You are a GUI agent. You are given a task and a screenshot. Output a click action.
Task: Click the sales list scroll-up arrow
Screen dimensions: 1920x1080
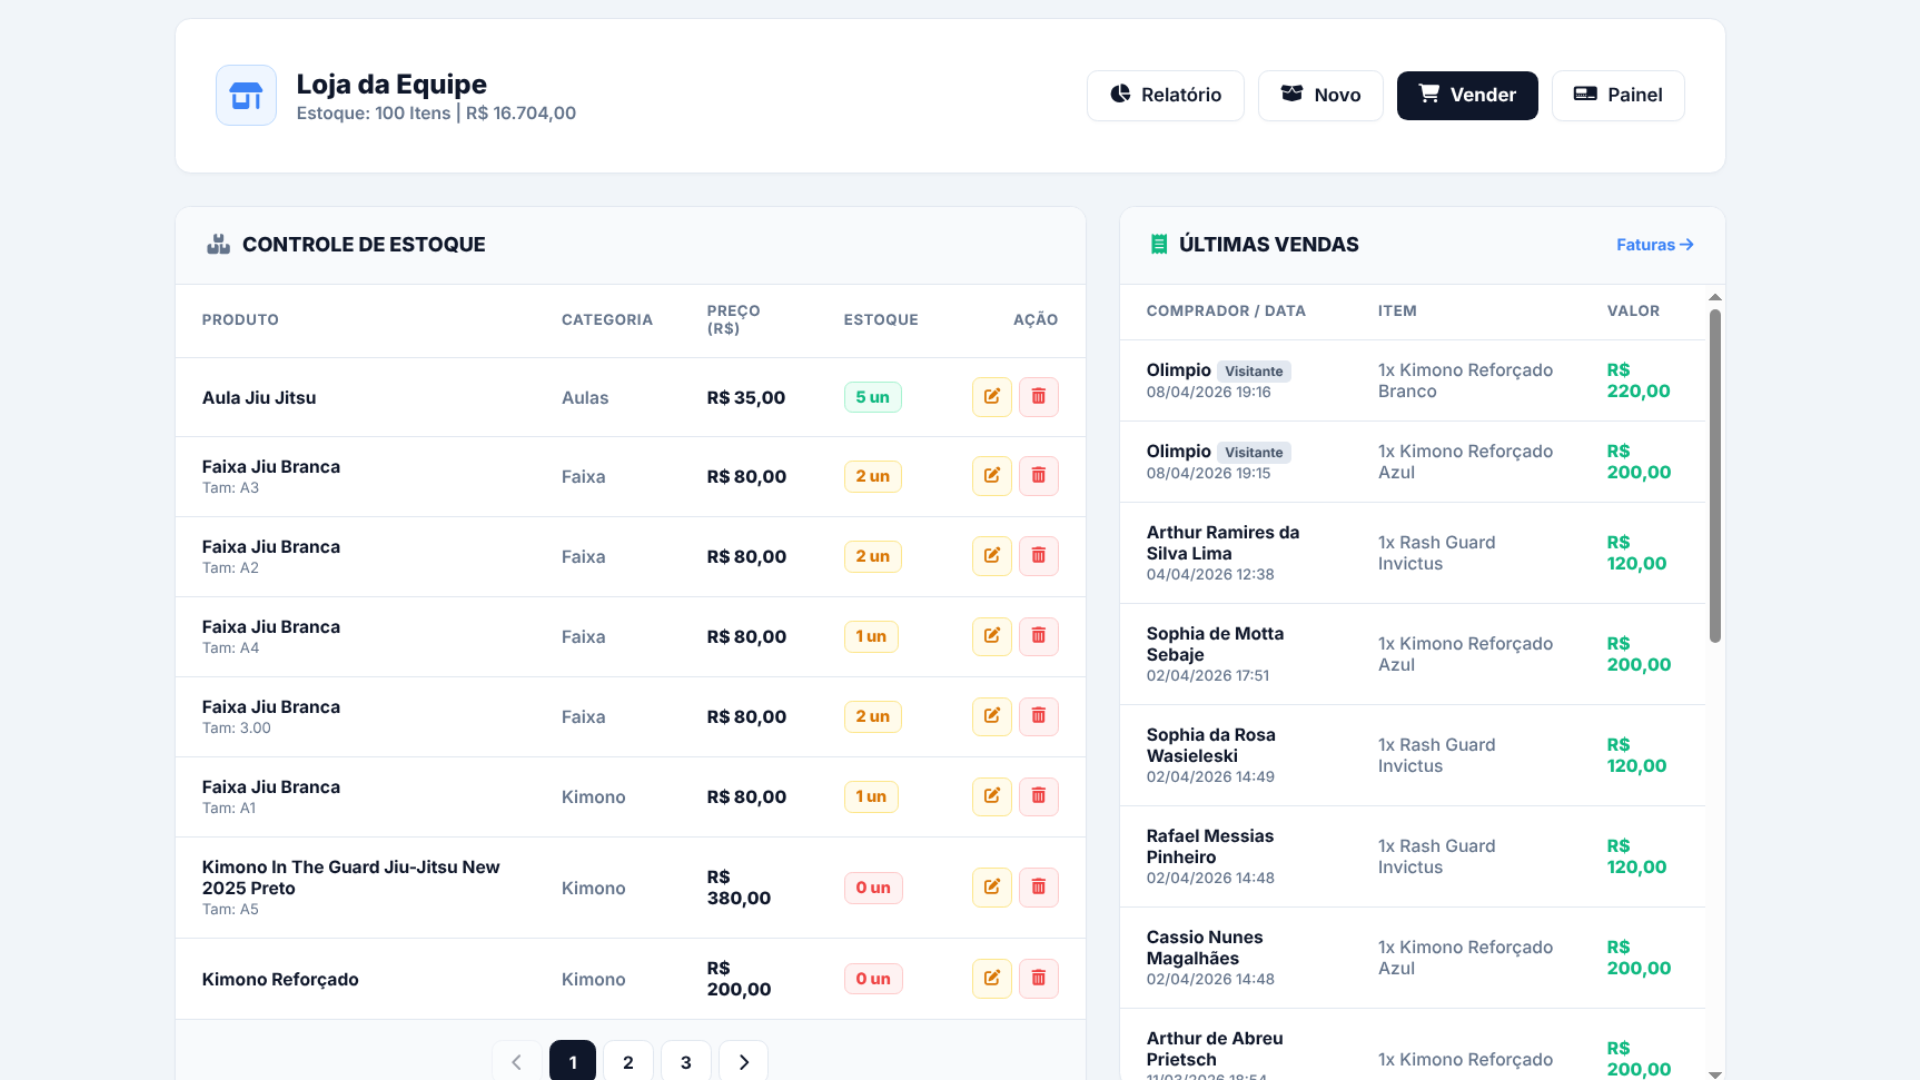point(1715,297)
